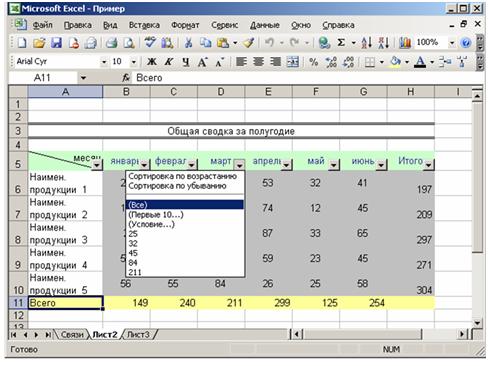Copy selection with the copy icon

[205, 43]
